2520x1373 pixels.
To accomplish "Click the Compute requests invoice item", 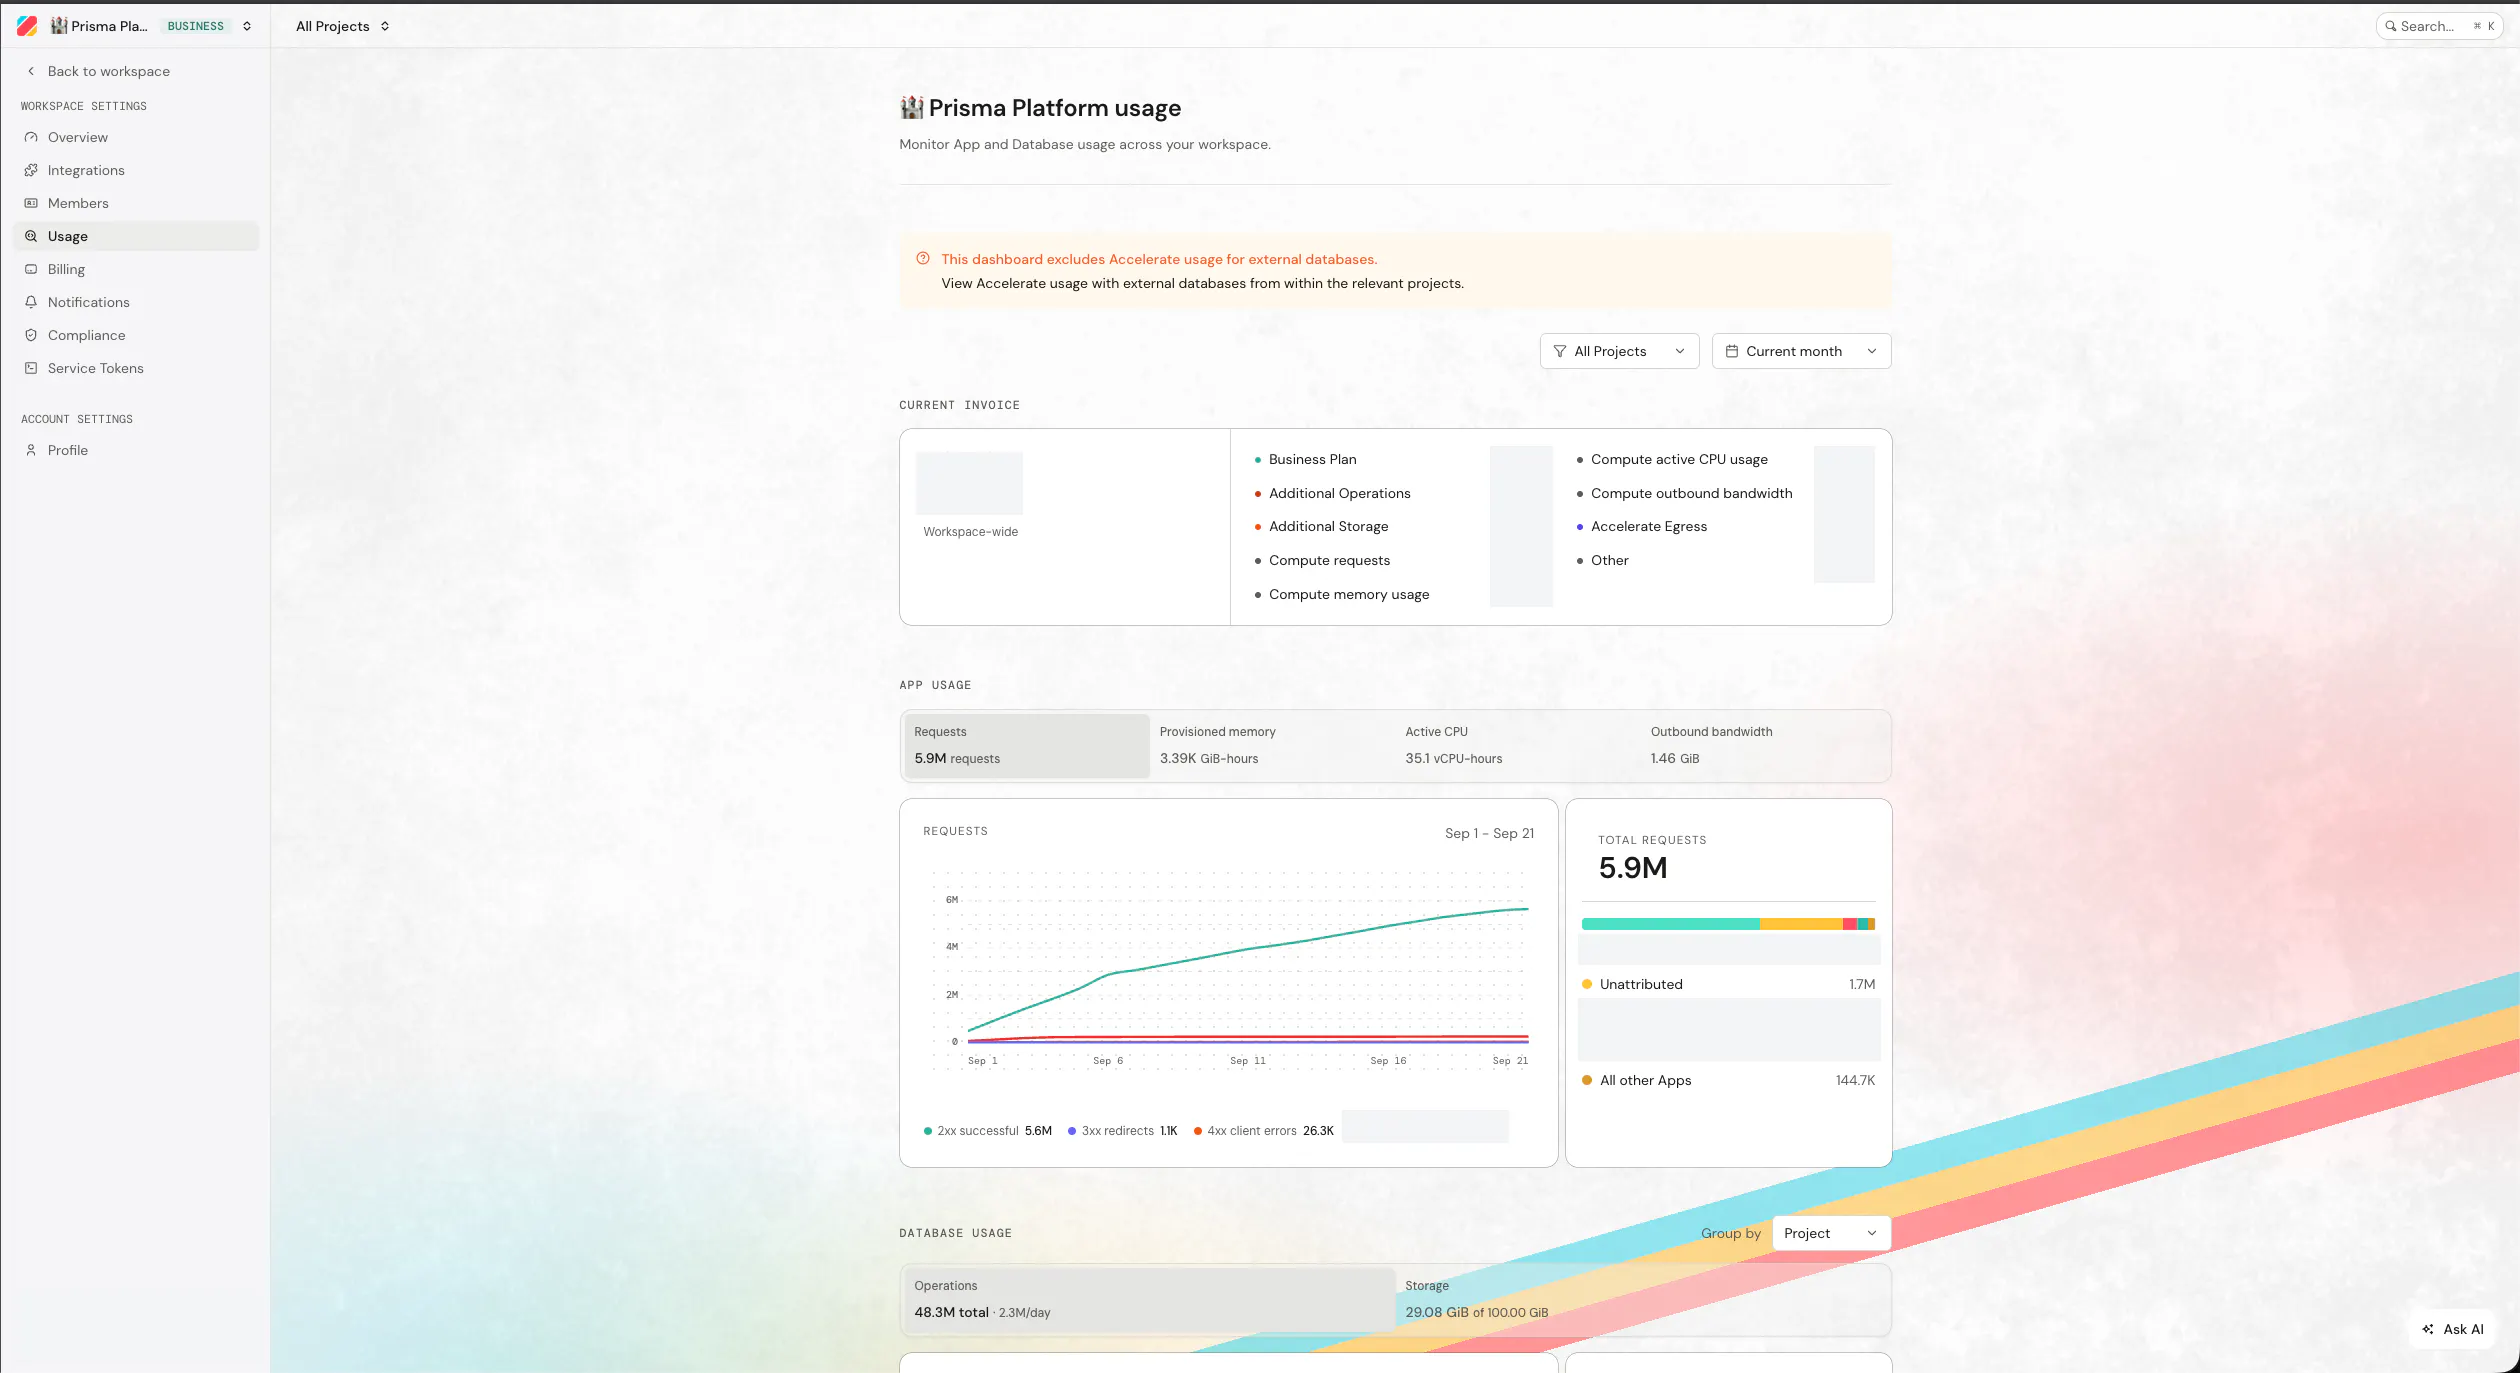I will point(1330,560).
